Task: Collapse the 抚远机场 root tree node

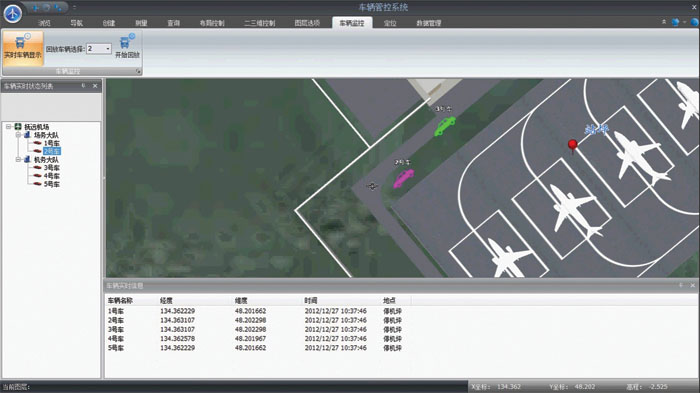Action: 8,127
